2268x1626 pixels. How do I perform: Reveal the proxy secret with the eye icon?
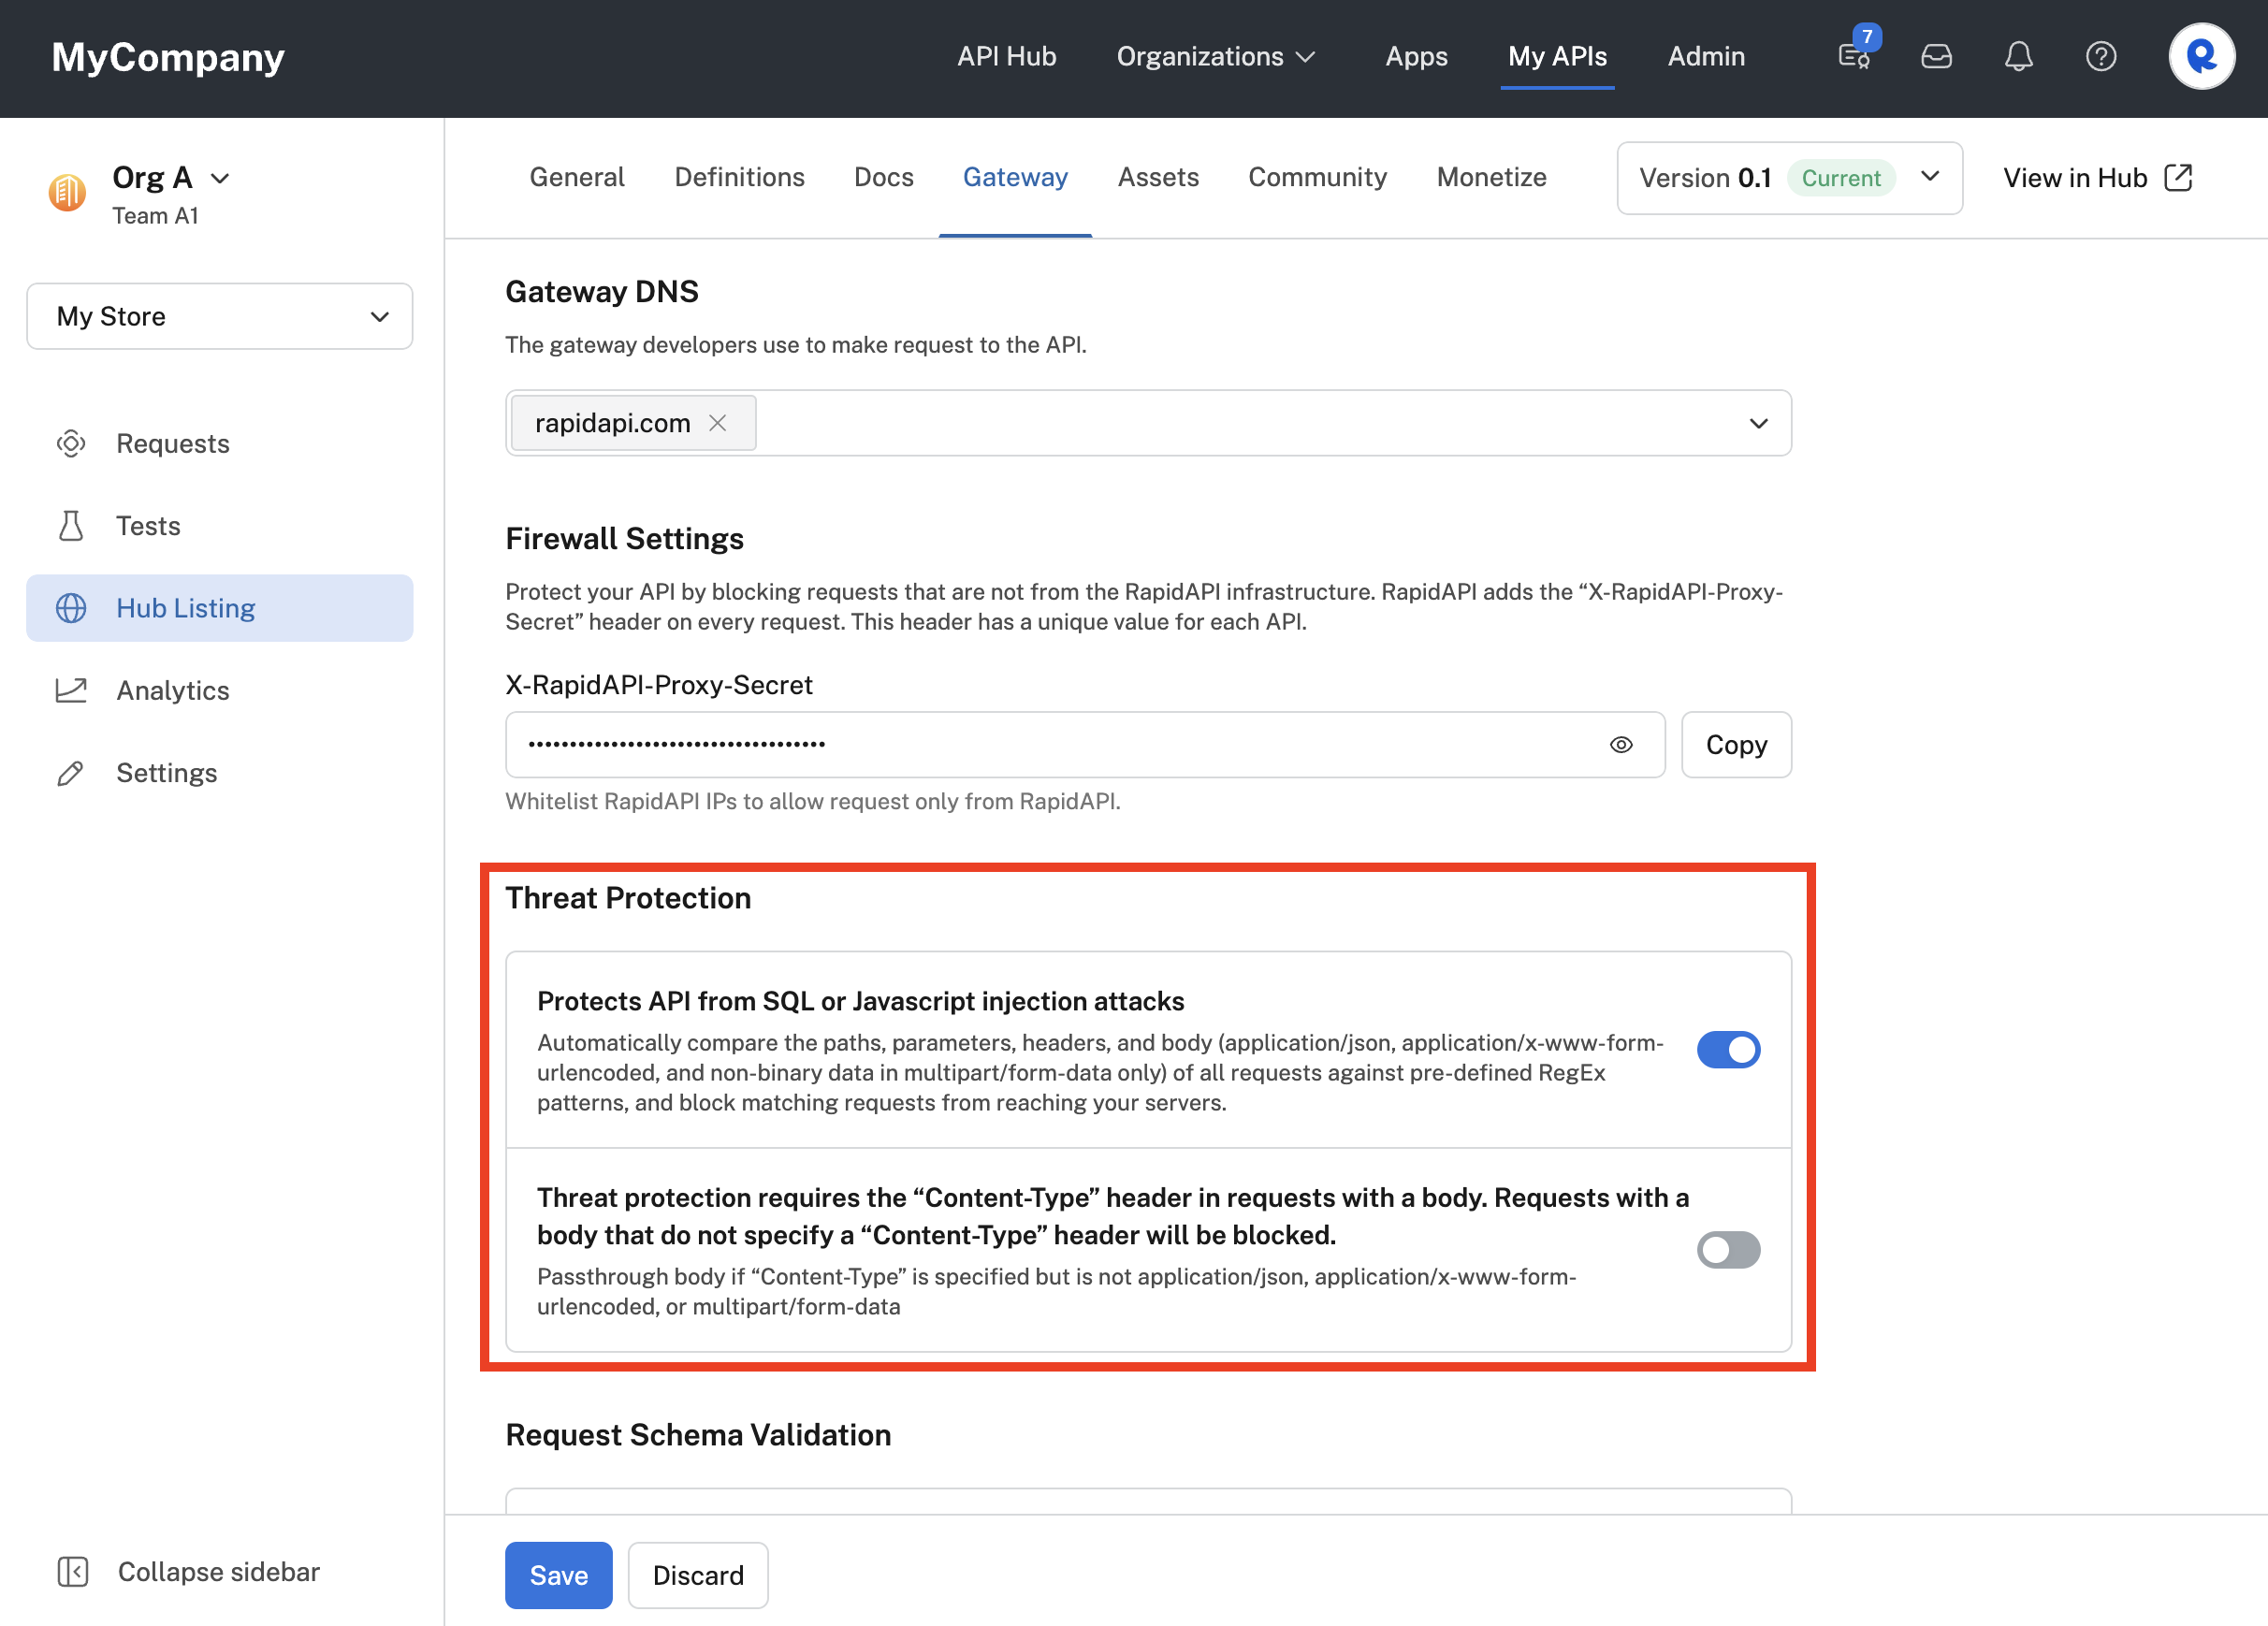[1621, 744]
